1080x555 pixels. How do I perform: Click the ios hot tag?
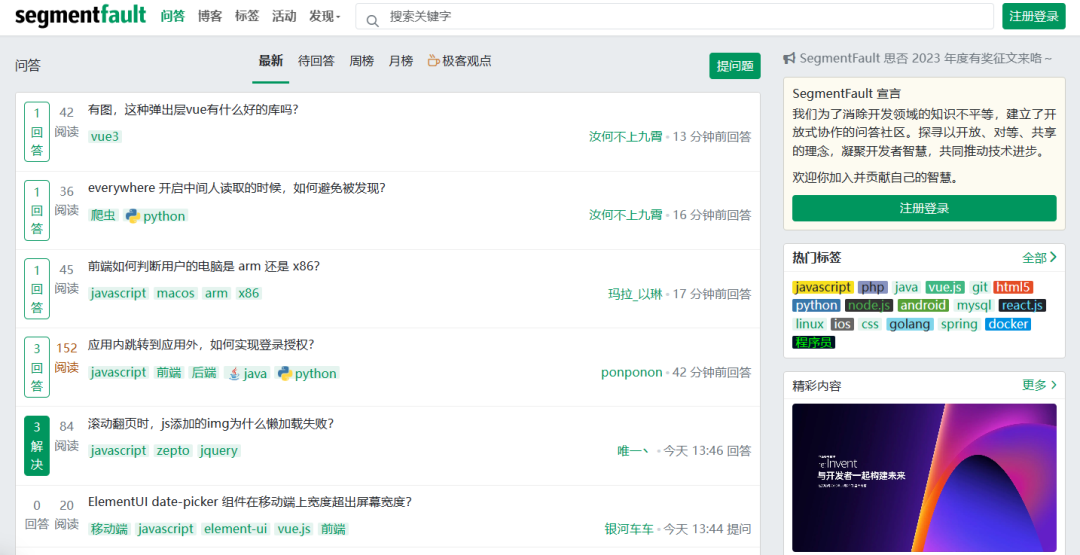[x=842, y=324]
